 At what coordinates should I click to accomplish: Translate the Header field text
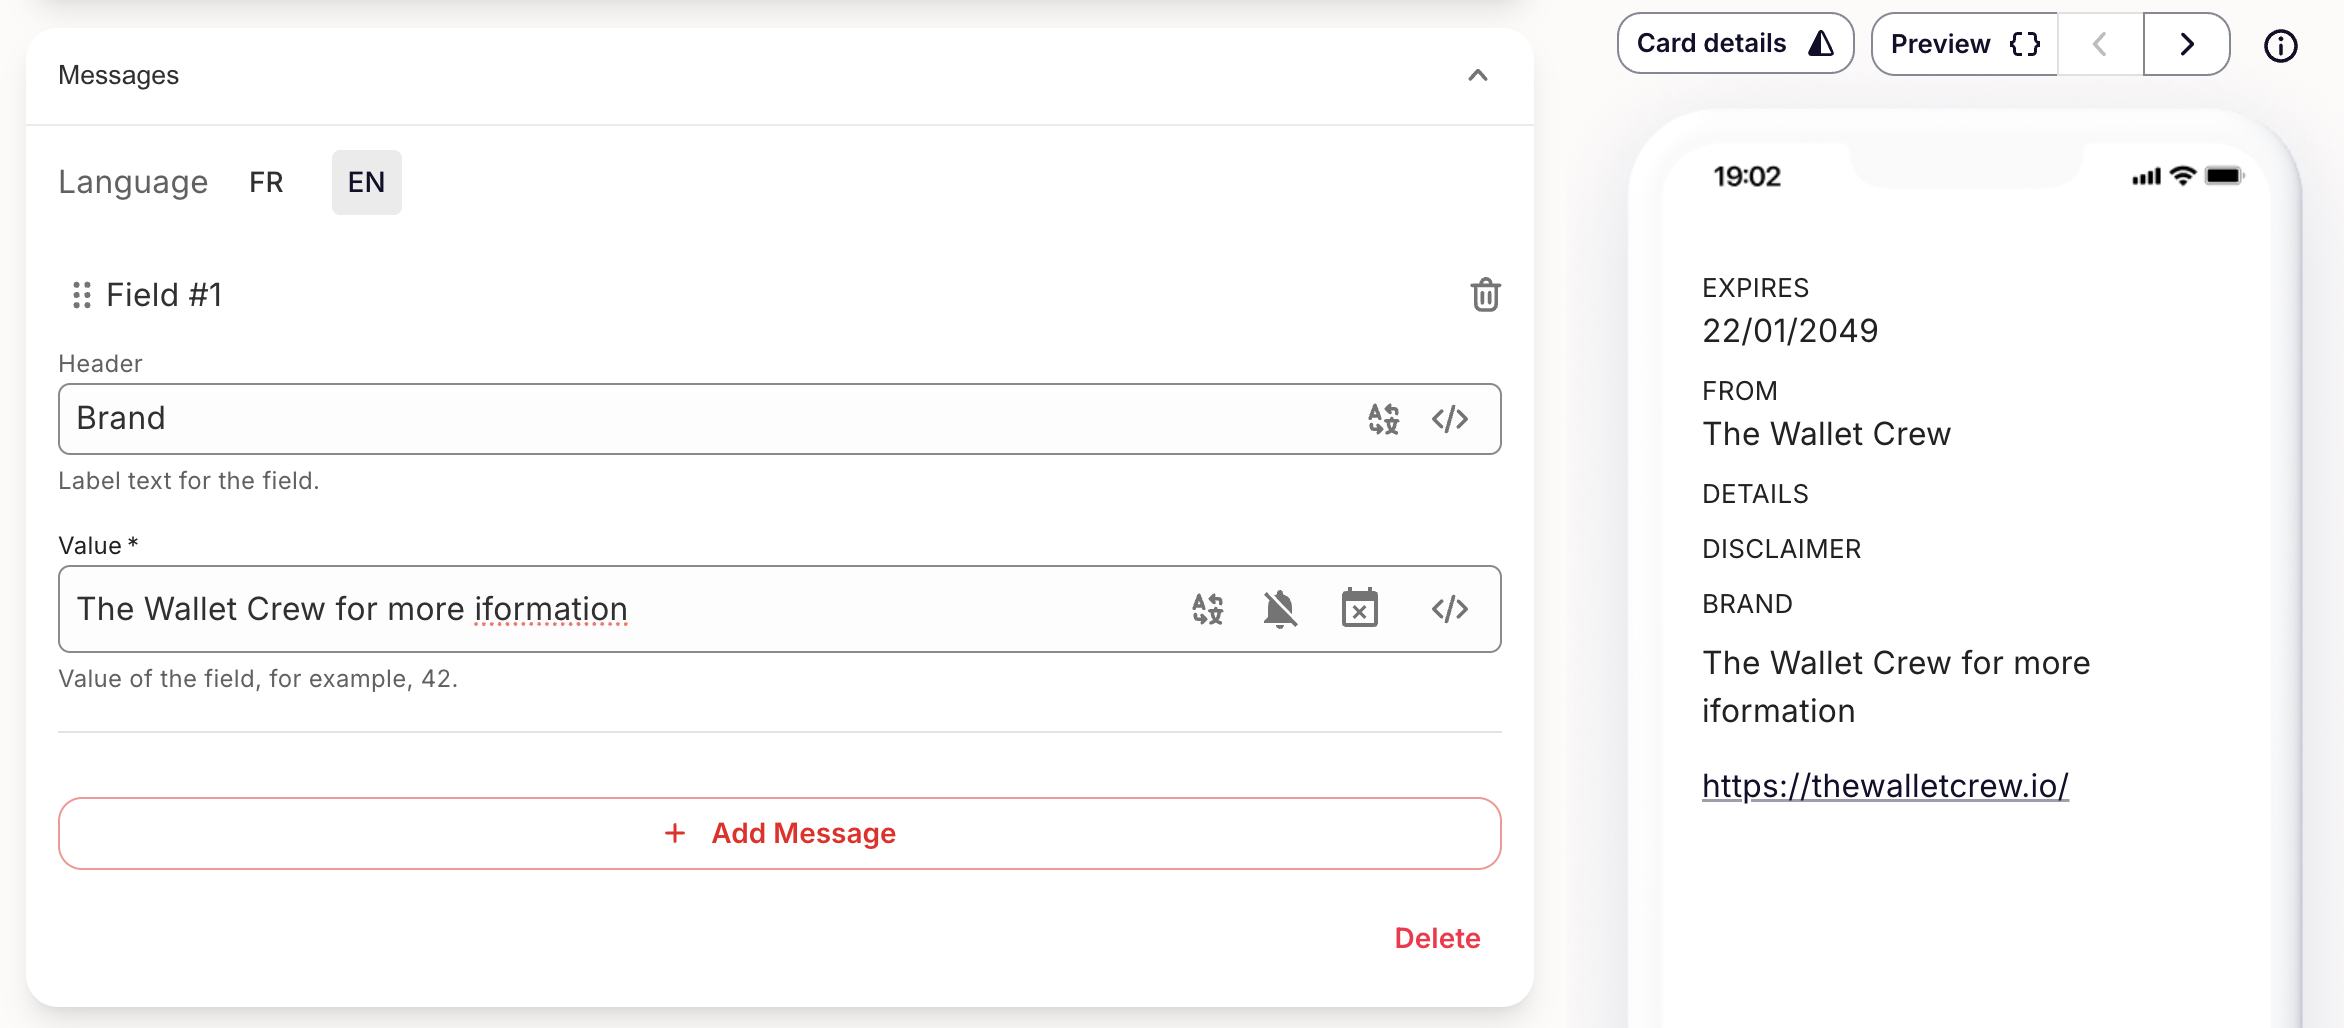click(1383, 418)
